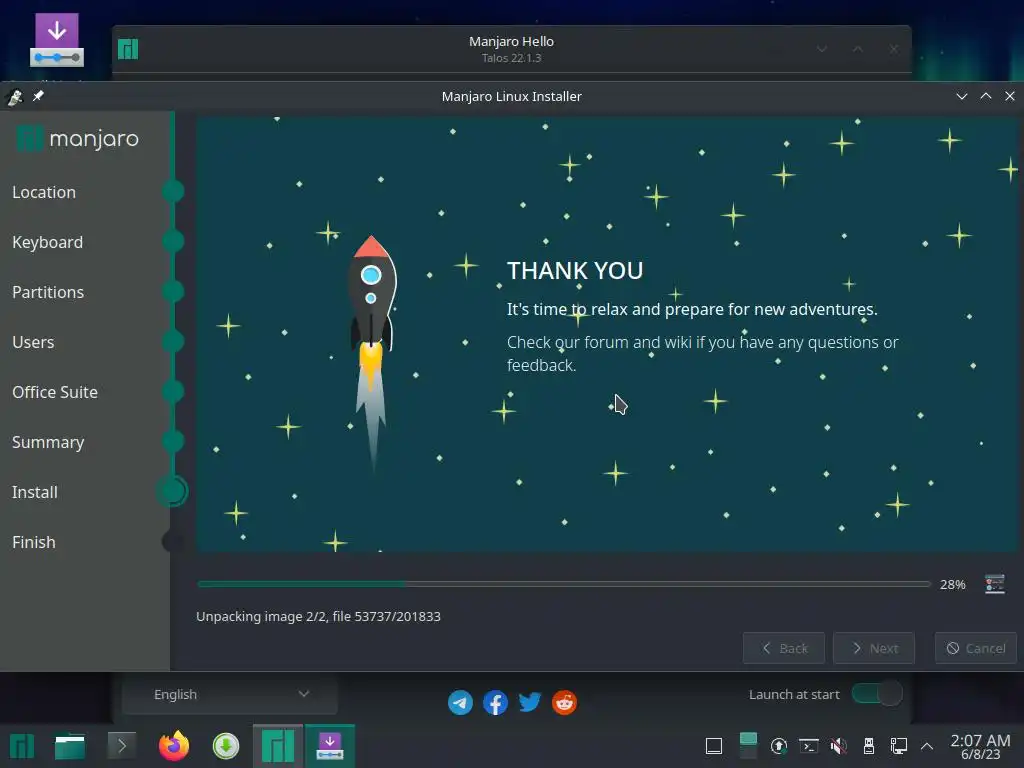The height and width of the screenshot is (768, 1024).
Task: Maximize the Manjaro Hello window
Action: [x=858, y=49]
